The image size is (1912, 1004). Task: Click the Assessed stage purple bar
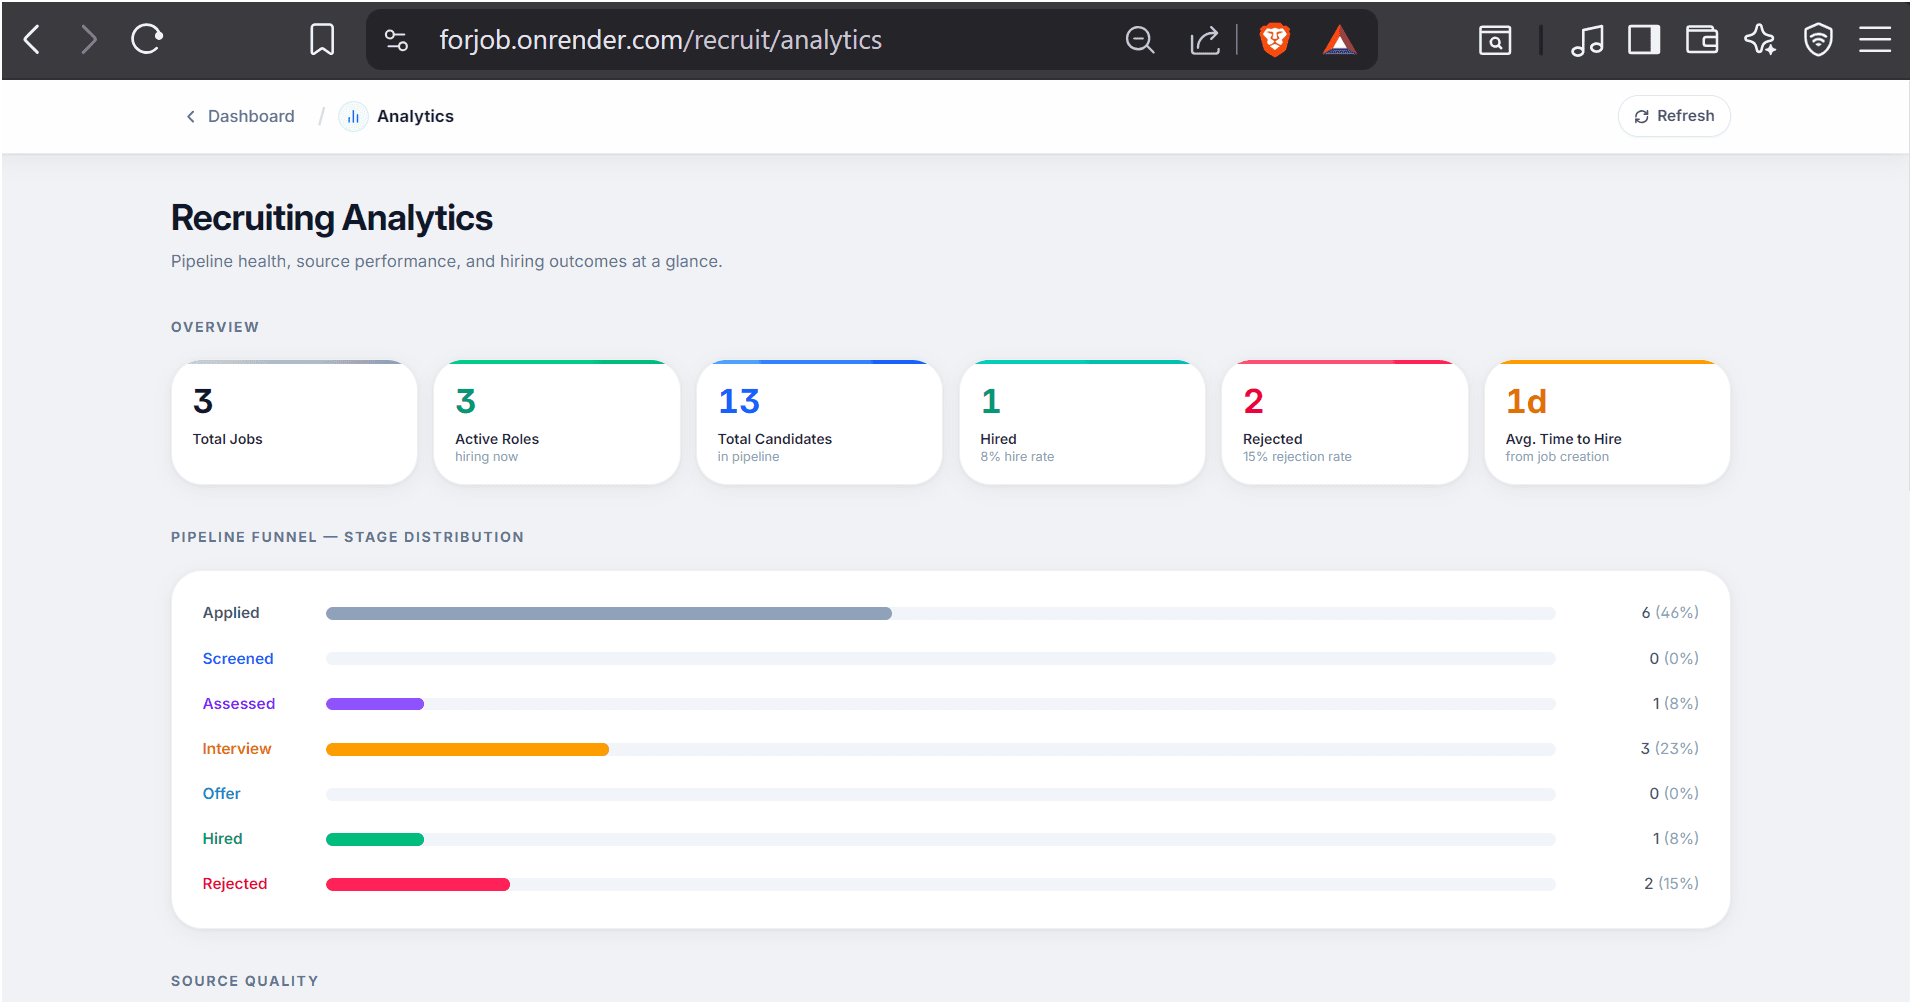[x=375, y=704]
